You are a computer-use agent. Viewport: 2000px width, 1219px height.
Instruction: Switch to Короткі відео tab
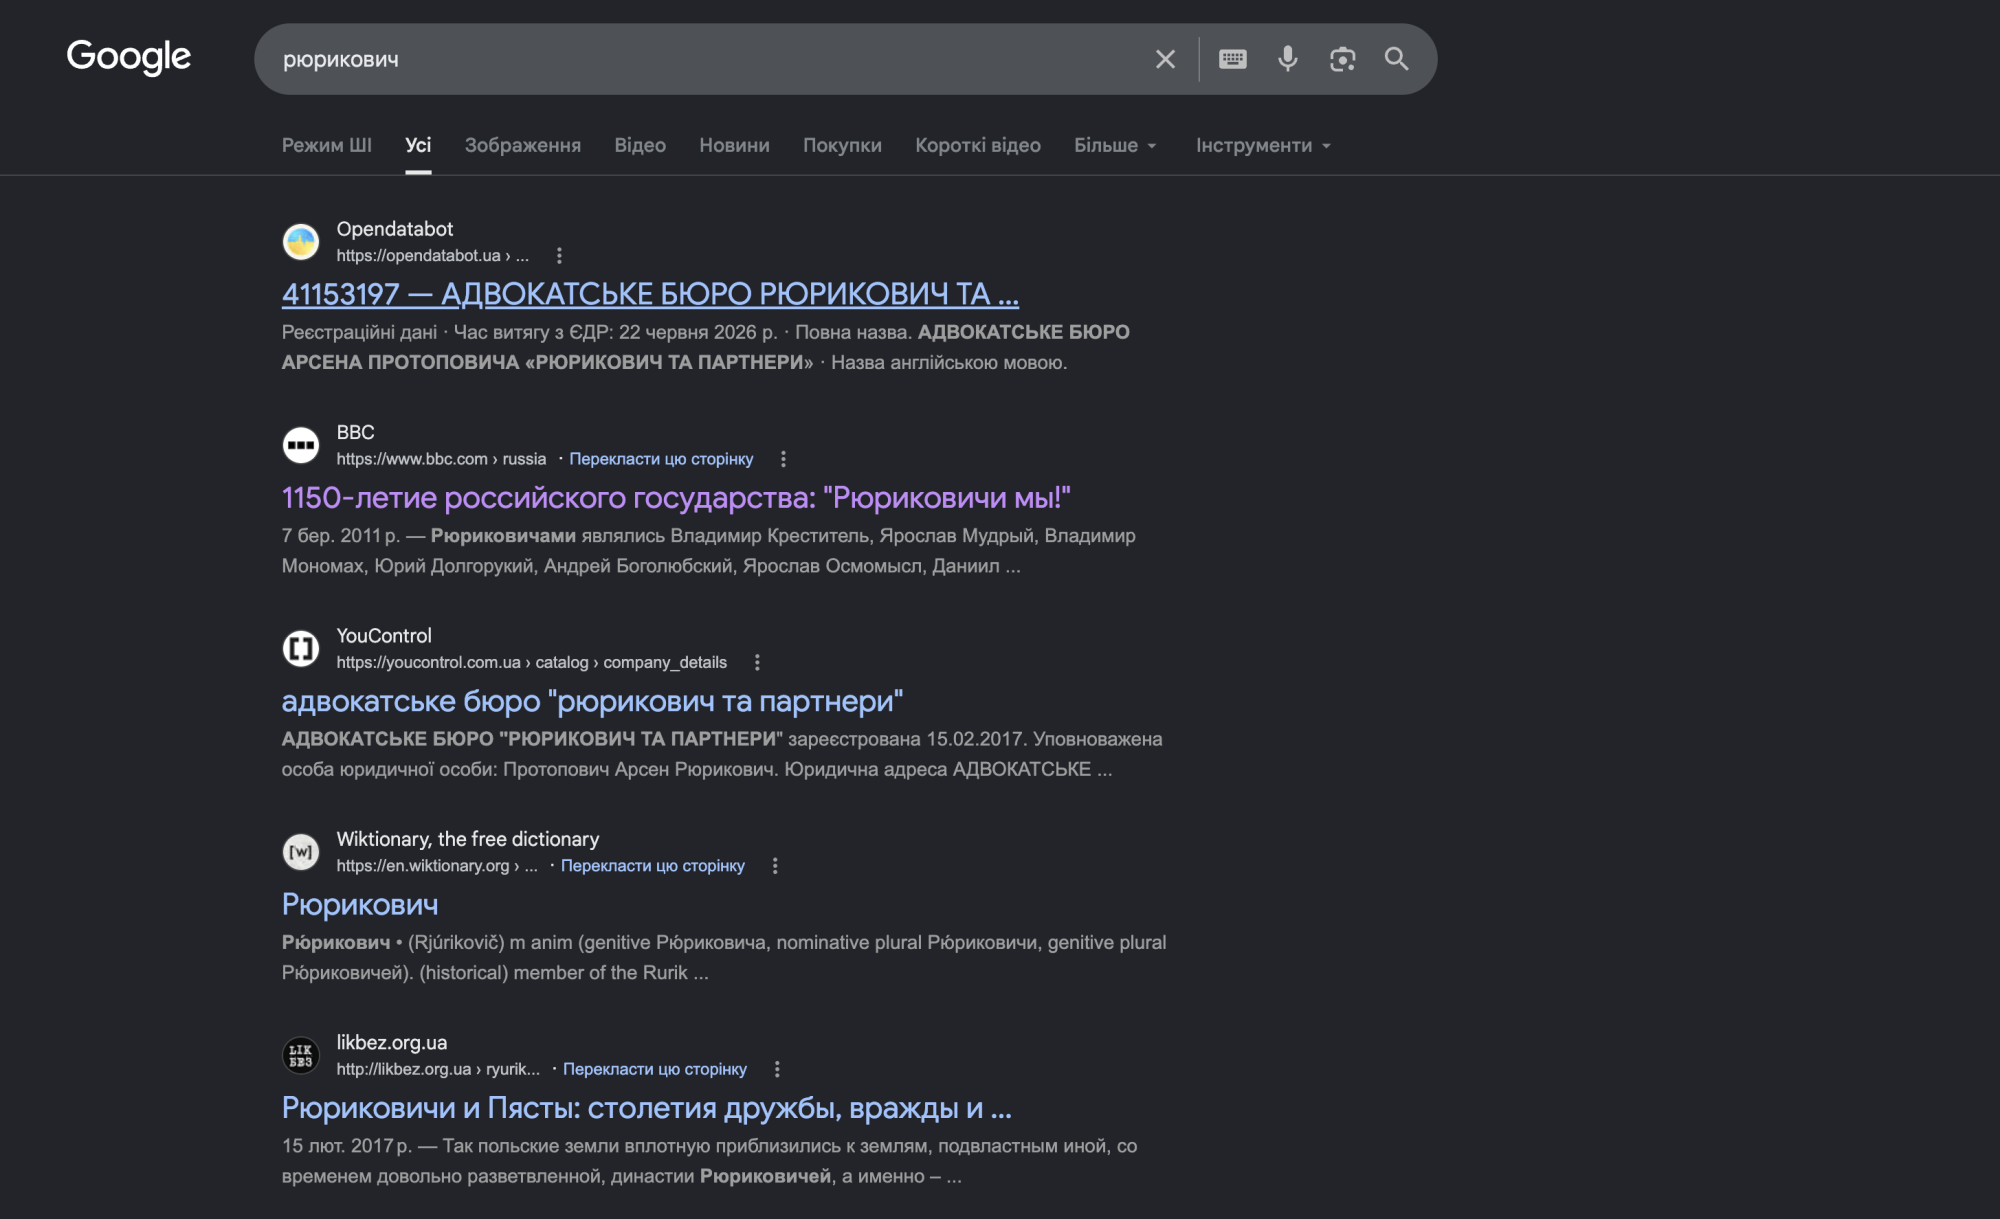pos(978,145)
